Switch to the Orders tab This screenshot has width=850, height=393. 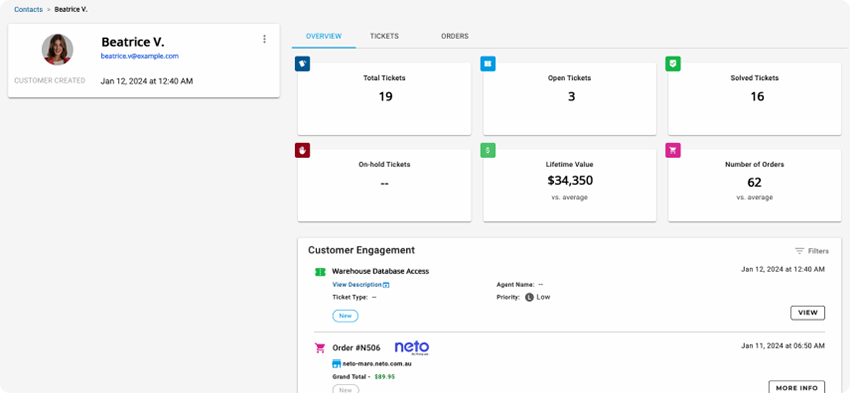(x=455, y=36)
